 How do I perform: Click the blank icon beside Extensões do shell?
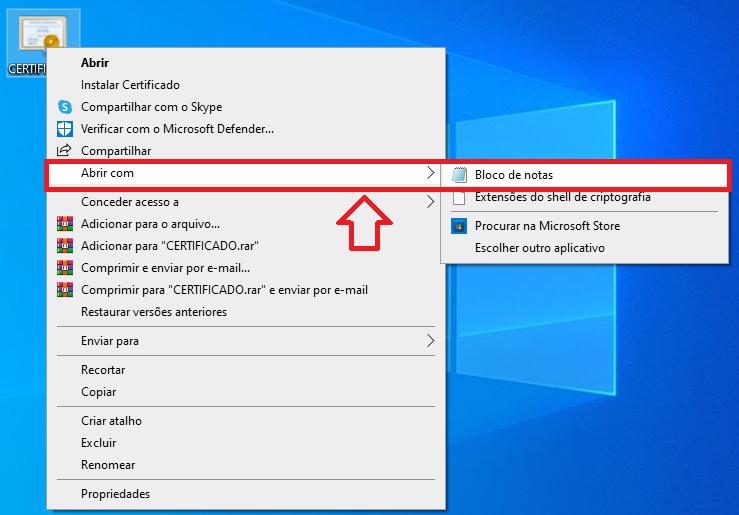[x=459, y=198]
